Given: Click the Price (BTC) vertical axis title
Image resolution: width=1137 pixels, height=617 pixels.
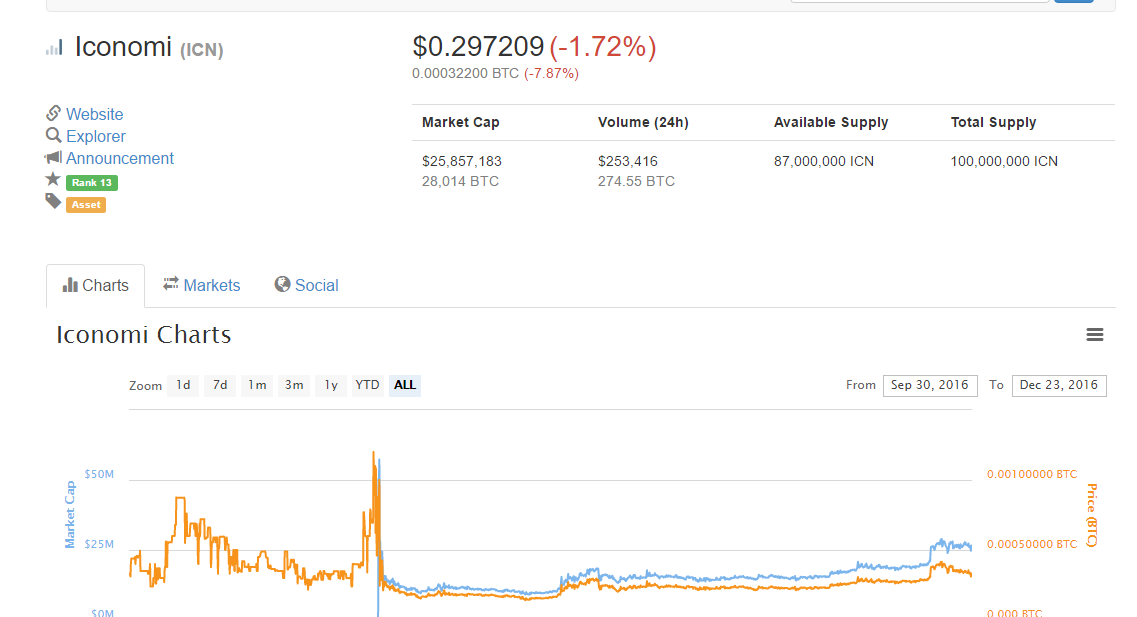Looking at the screenshot, I should click(1091, 515).
